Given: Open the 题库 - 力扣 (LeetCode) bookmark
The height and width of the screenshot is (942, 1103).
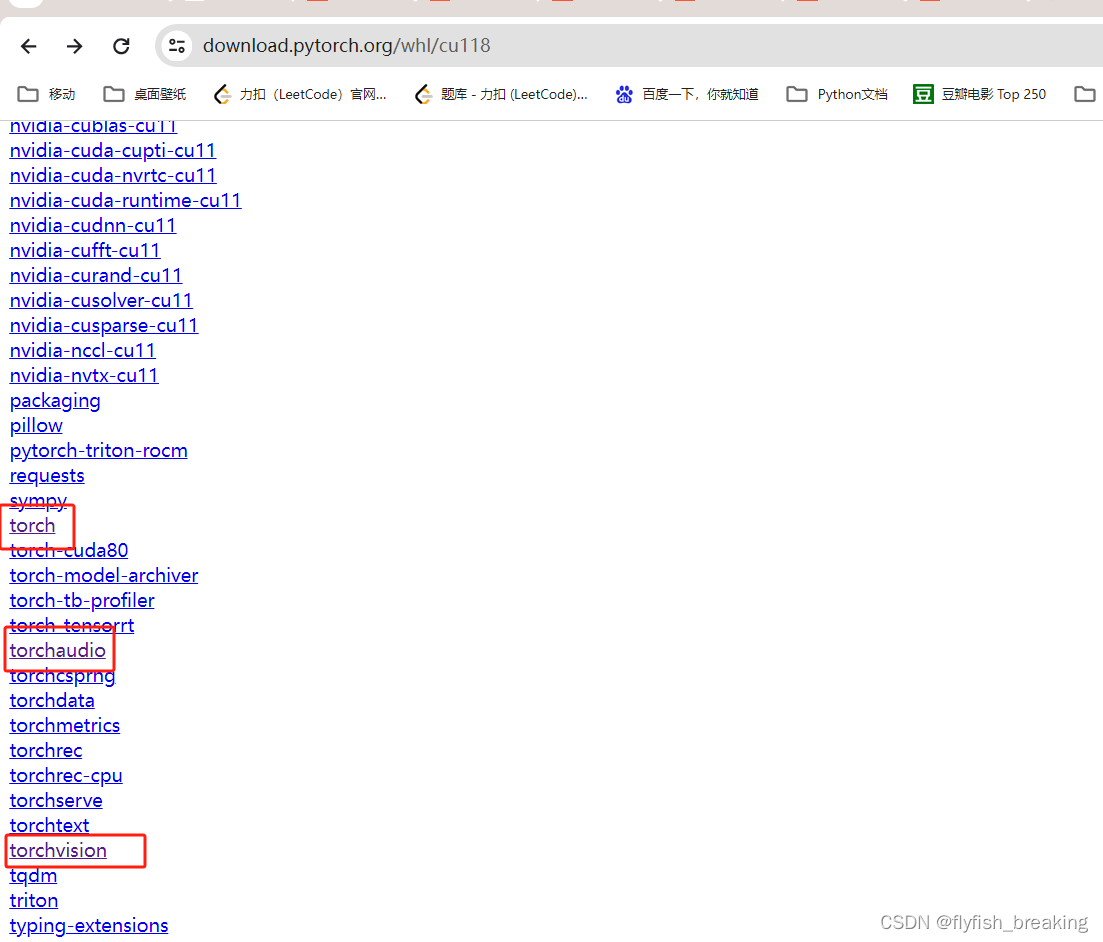Looking at the screenshot, I should 502,94.
